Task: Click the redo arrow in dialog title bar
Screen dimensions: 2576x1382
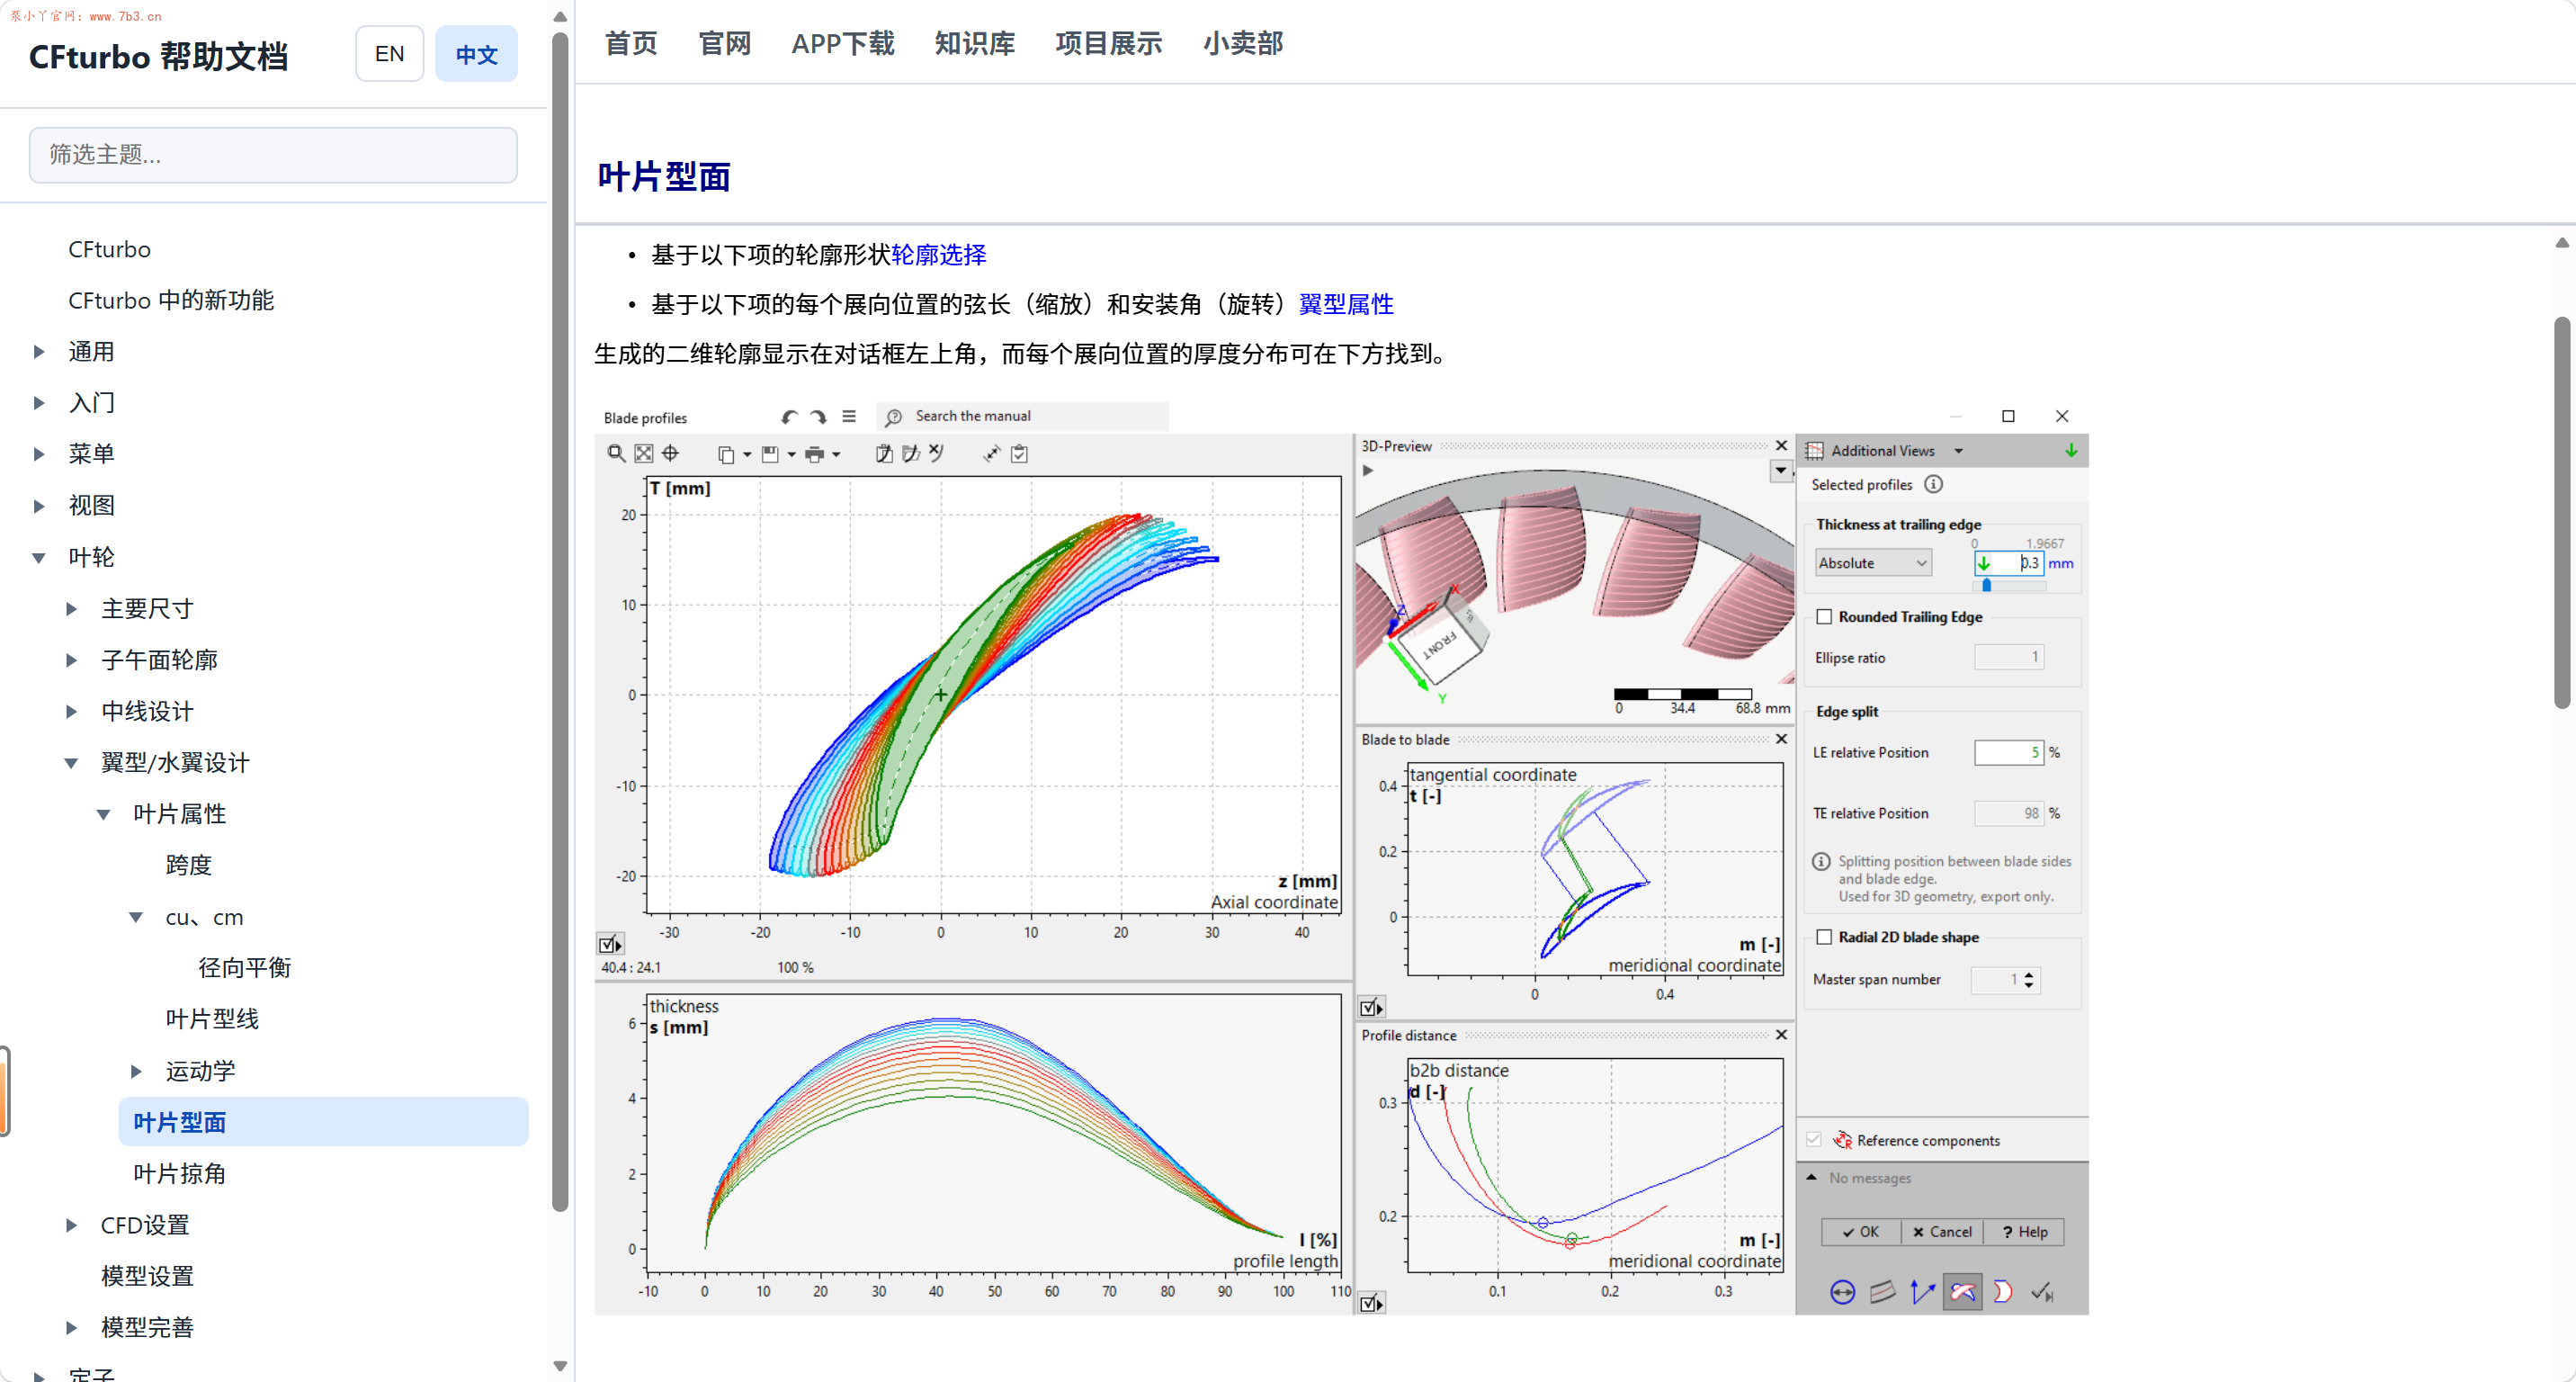Action: (818, 417)
